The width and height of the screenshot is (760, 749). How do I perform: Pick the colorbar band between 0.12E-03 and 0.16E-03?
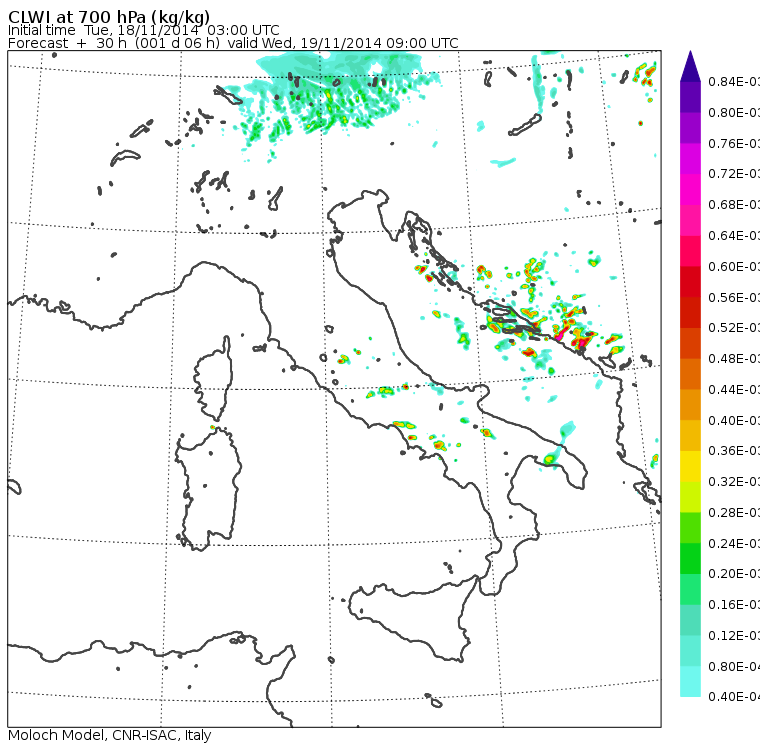(x=690, y=621)
